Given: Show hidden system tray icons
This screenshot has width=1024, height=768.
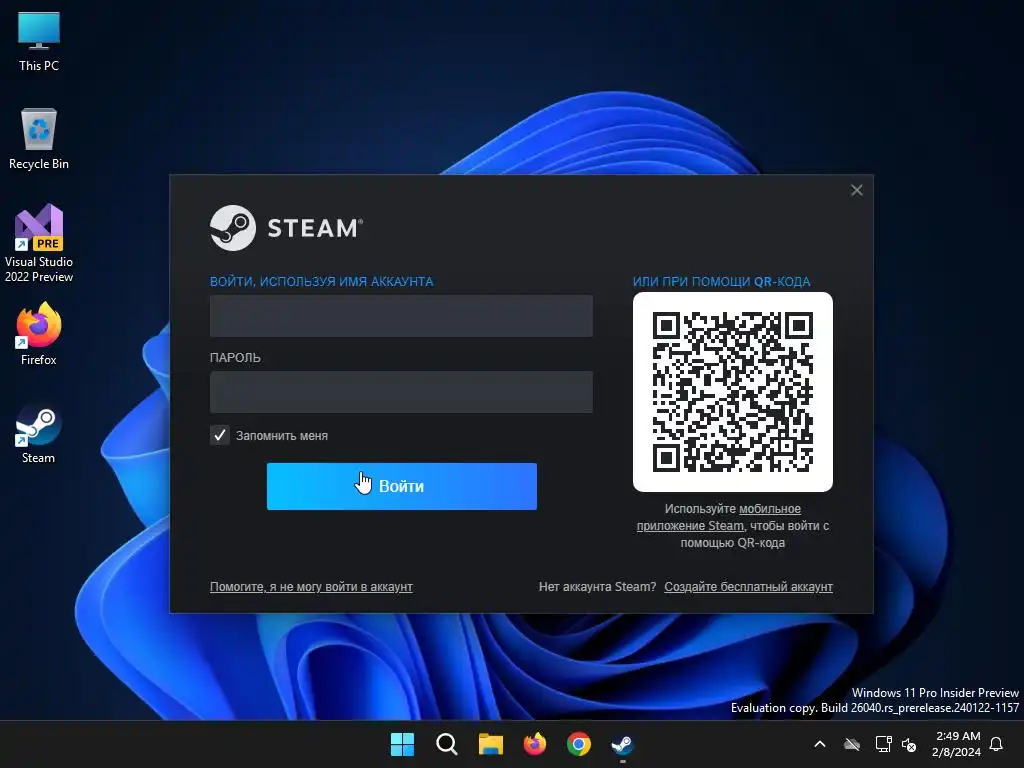Looking at the screenshot, I should (x=820, y=744).
